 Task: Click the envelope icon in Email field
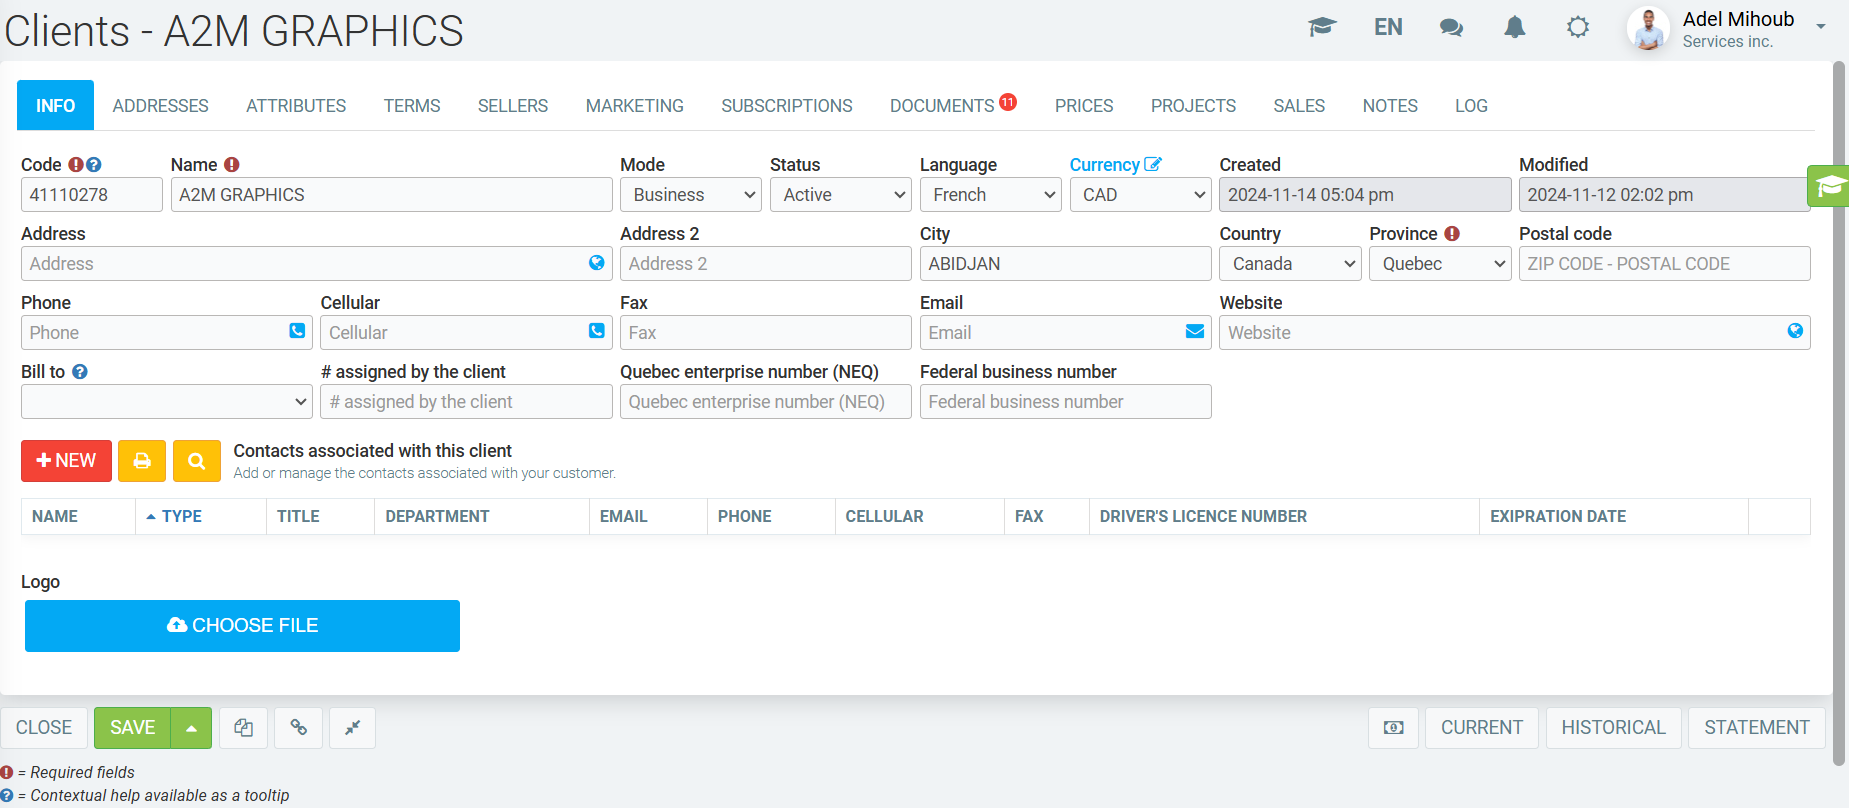[x=1194, y=332]
